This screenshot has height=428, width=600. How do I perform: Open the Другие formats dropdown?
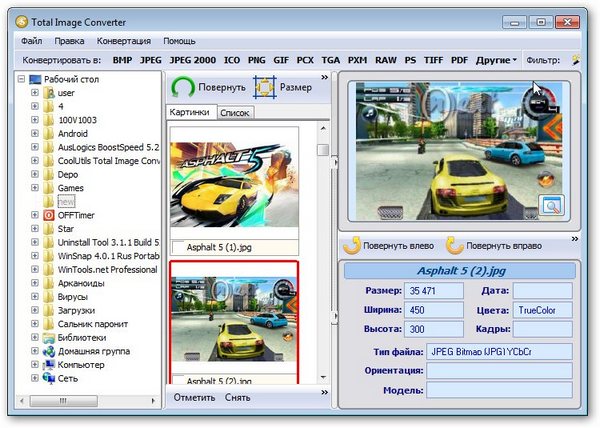click(497, 61)
